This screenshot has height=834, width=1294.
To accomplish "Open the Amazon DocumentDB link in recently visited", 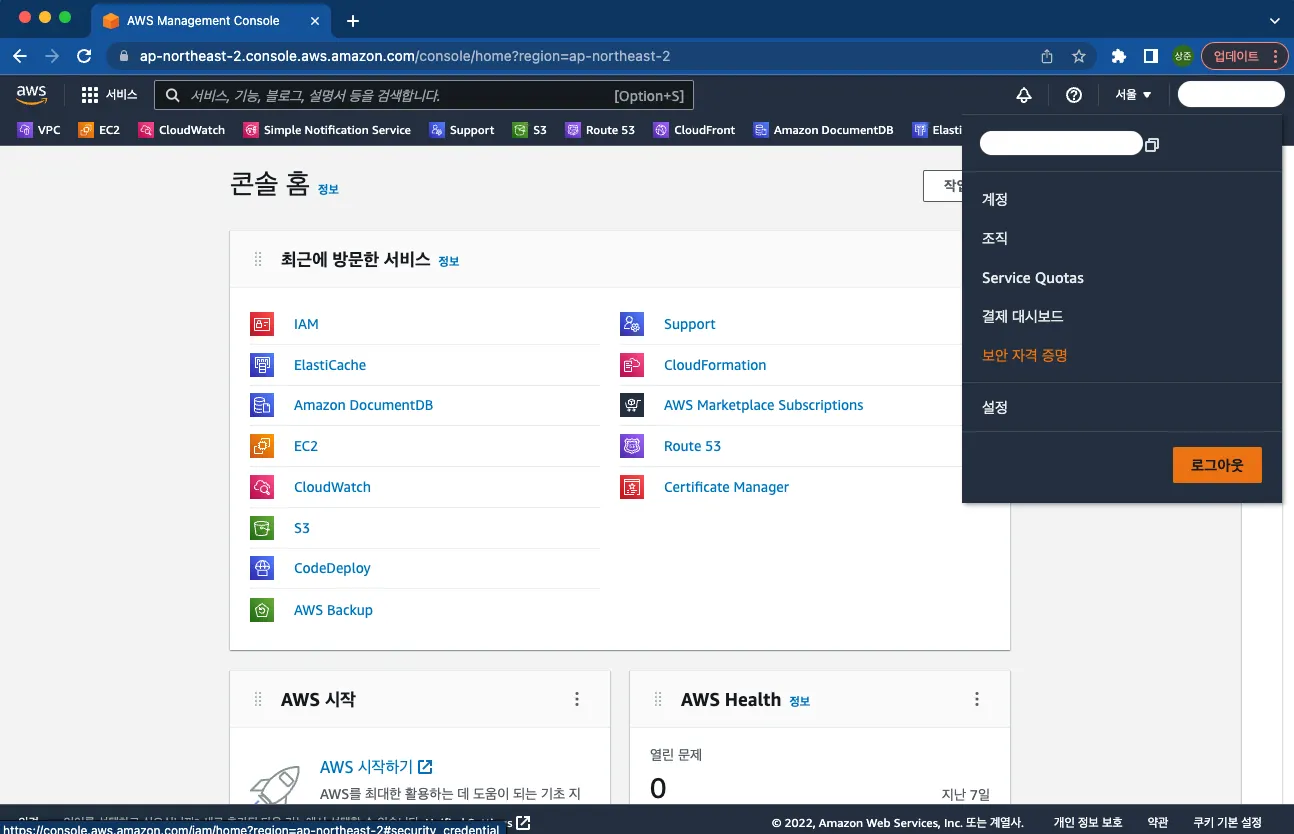I will click(363, 405).
